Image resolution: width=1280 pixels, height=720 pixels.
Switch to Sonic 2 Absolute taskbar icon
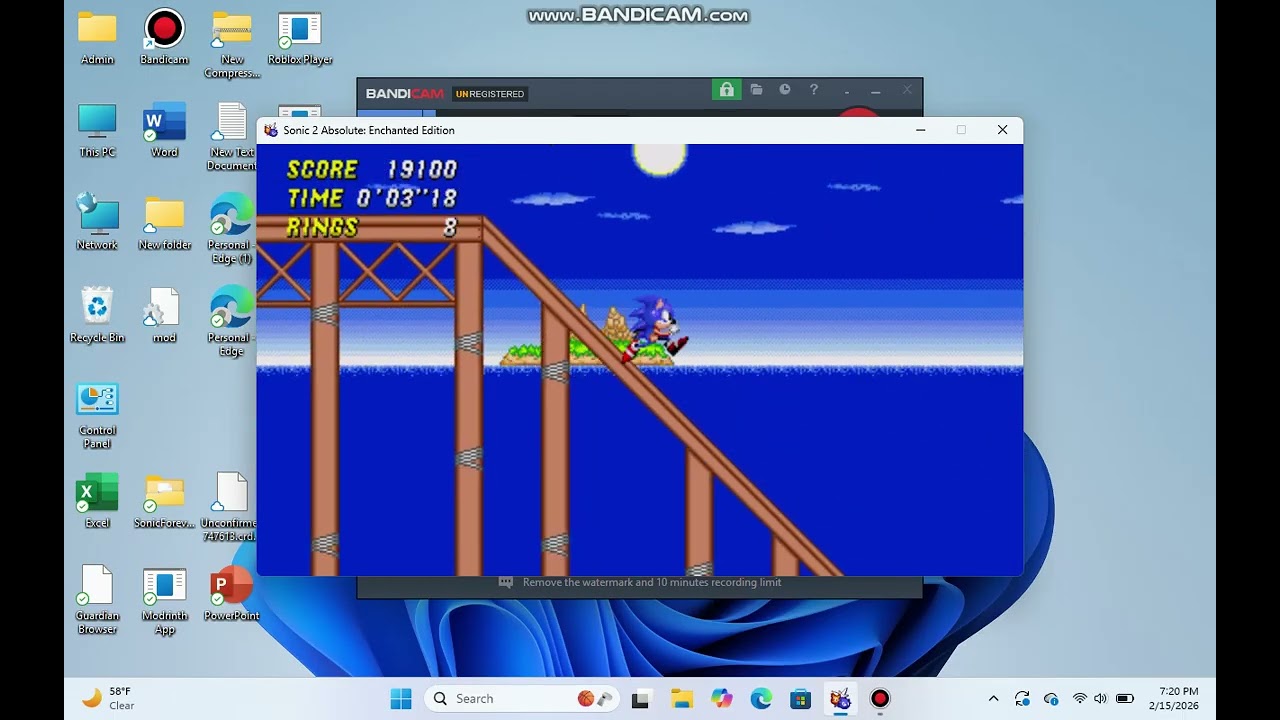coord(840,698)
